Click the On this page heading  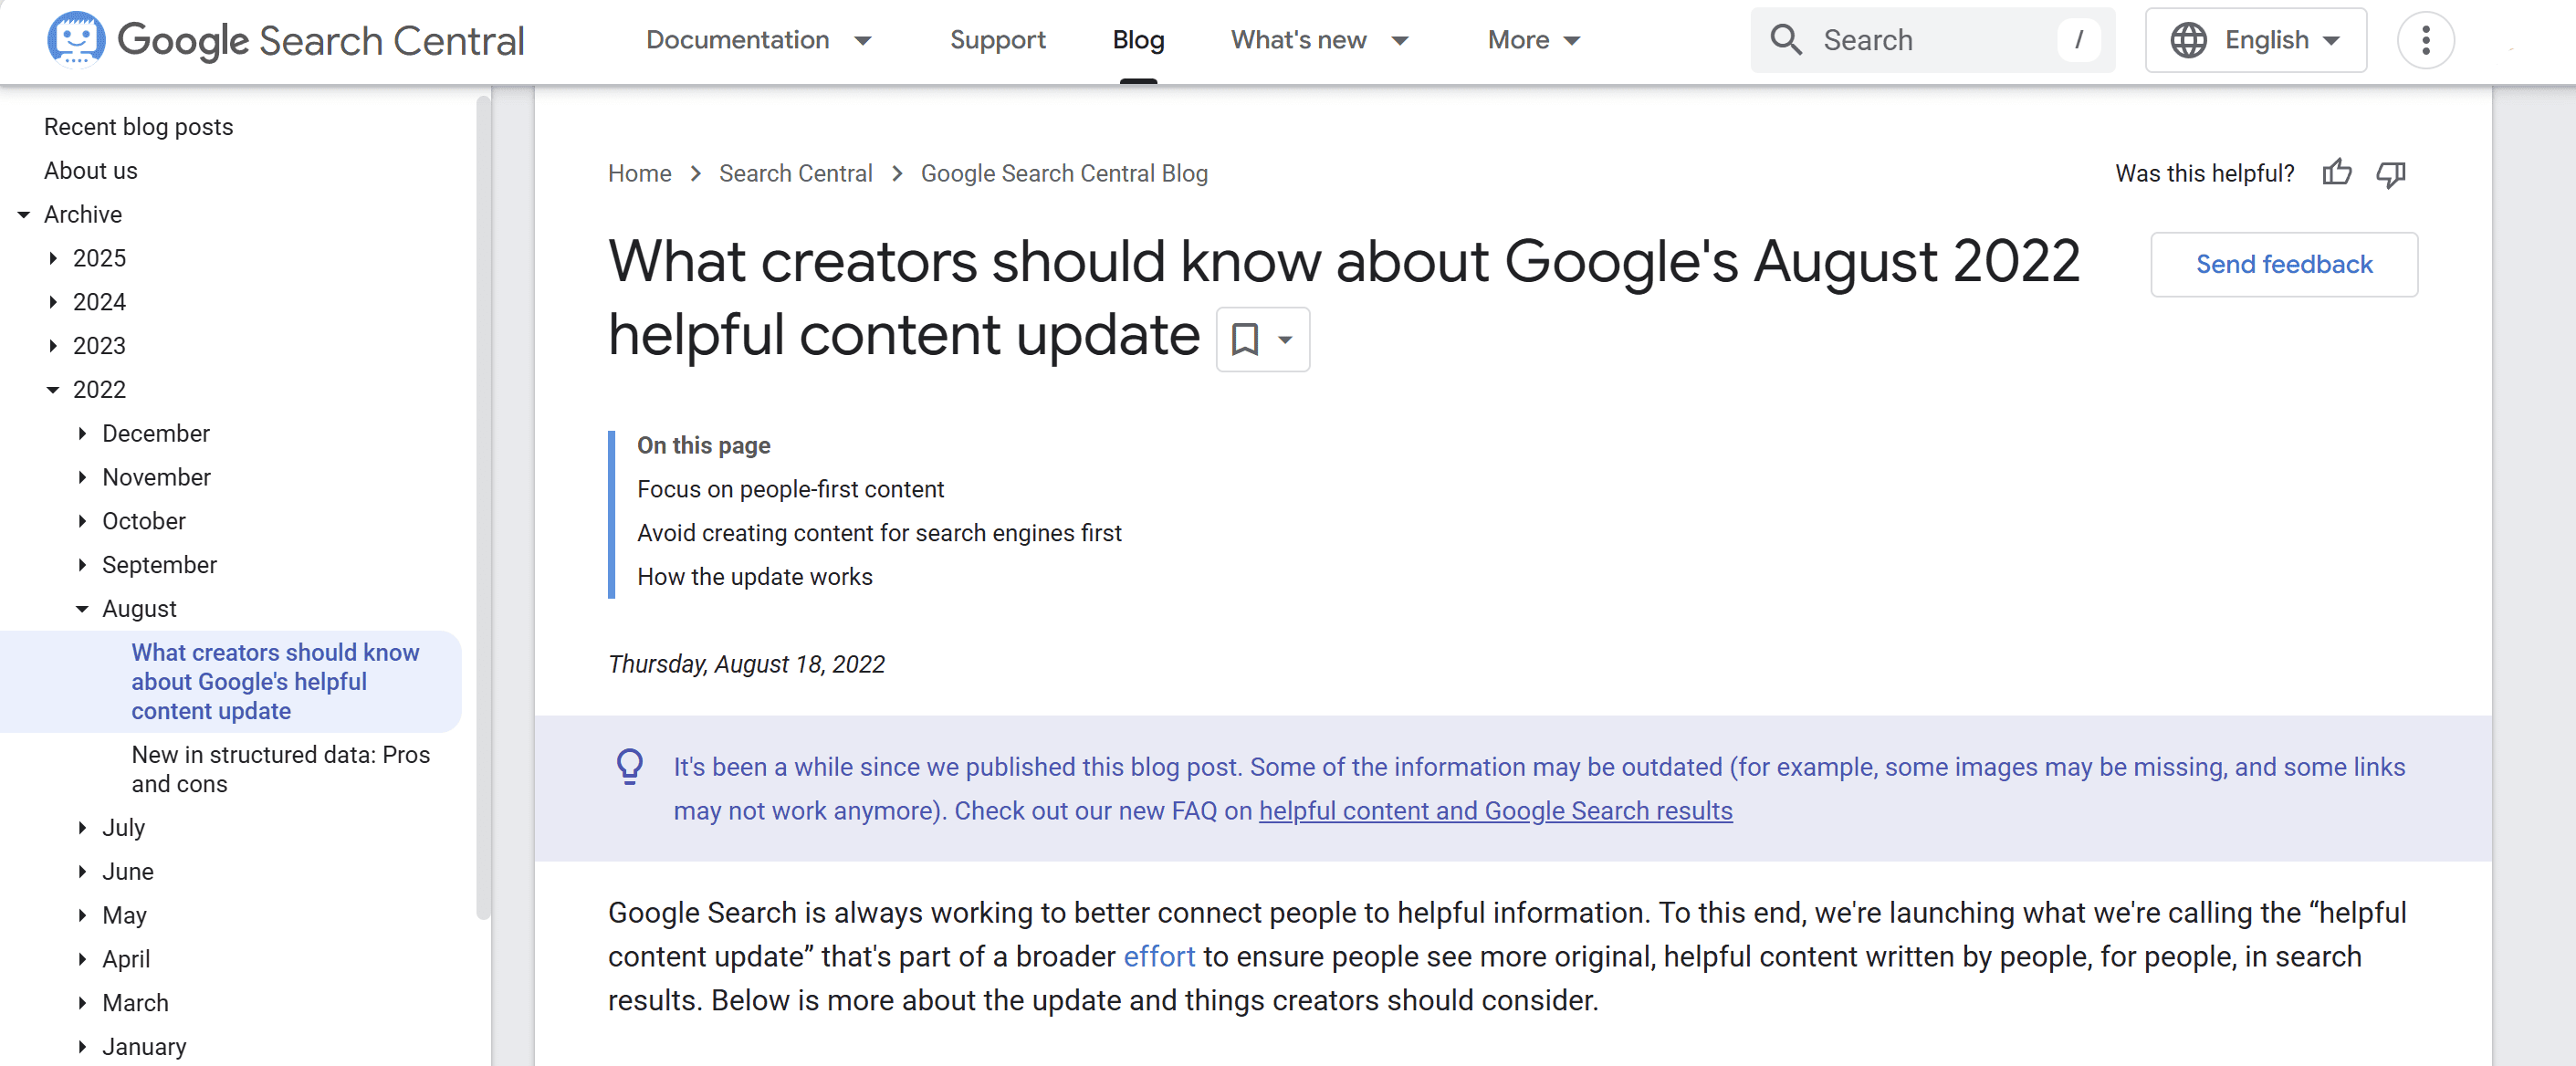pos(703,445)
